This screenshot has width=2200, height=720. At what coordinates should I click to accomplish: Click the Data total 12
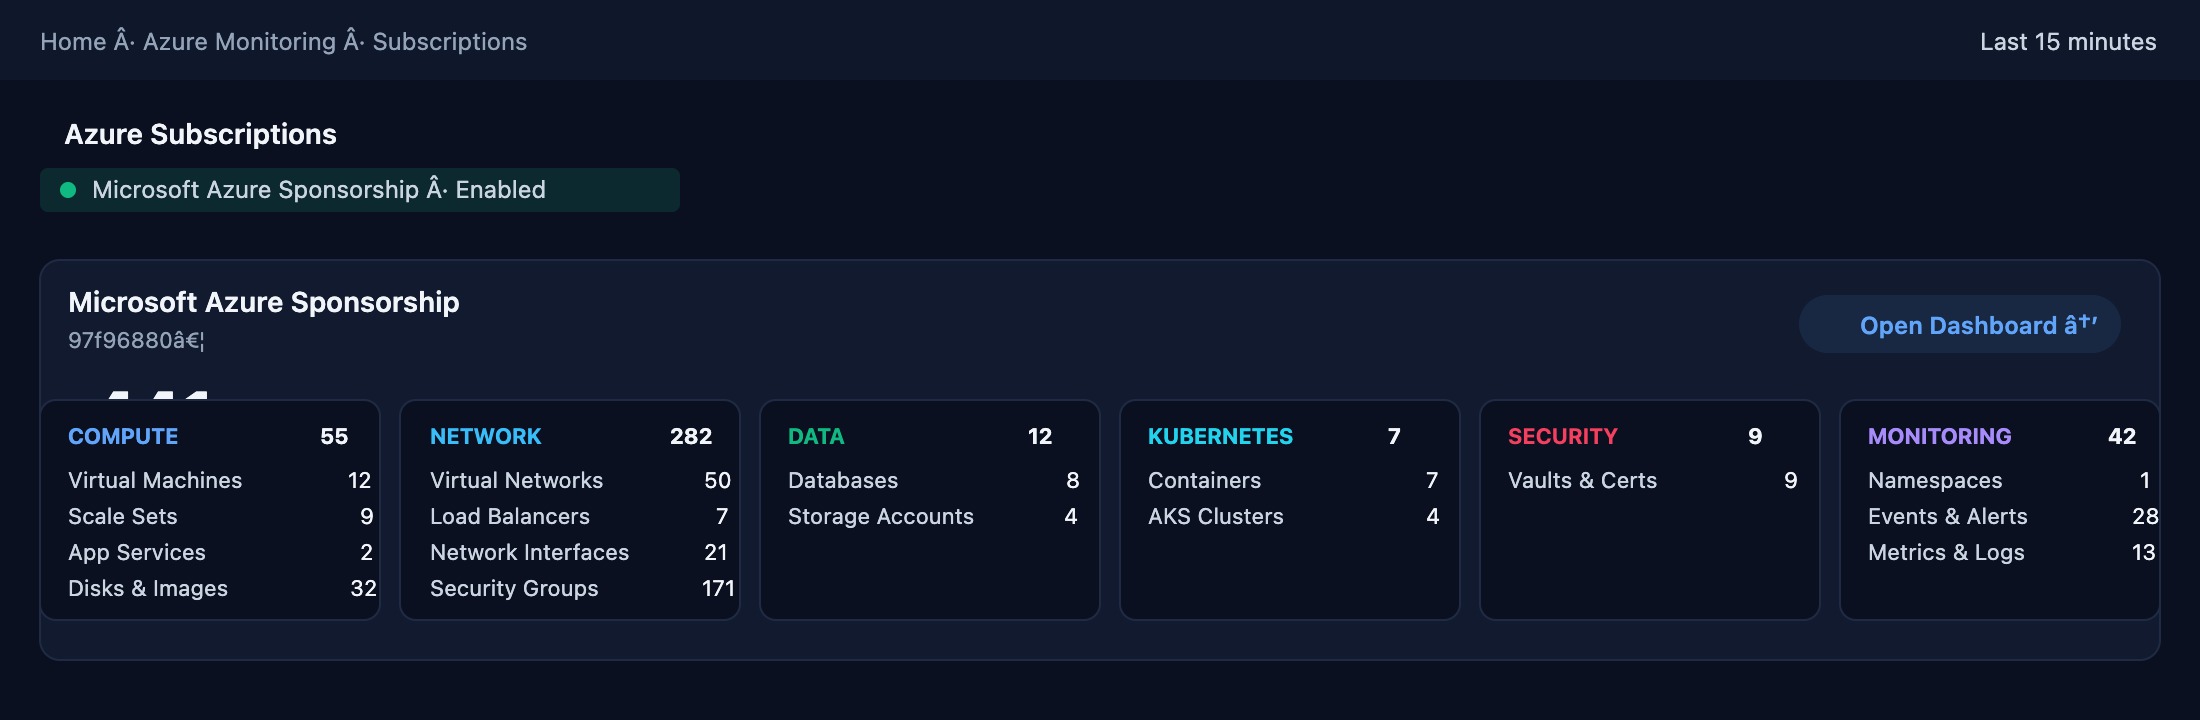pos(1040,436)
